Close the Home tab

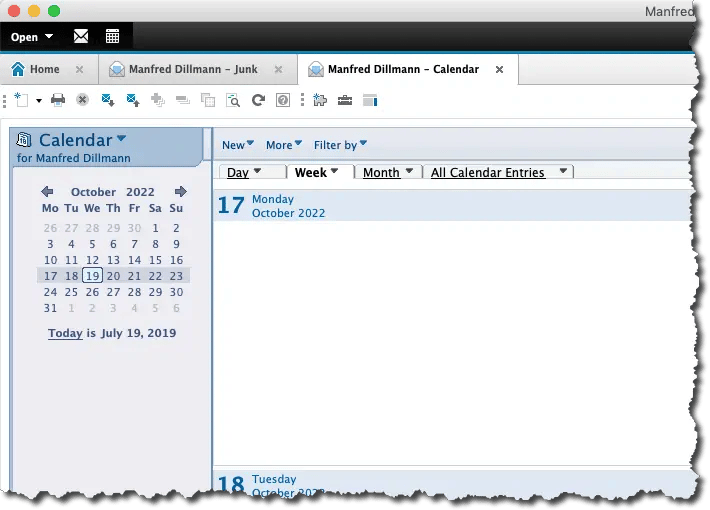tap(79, 69)
